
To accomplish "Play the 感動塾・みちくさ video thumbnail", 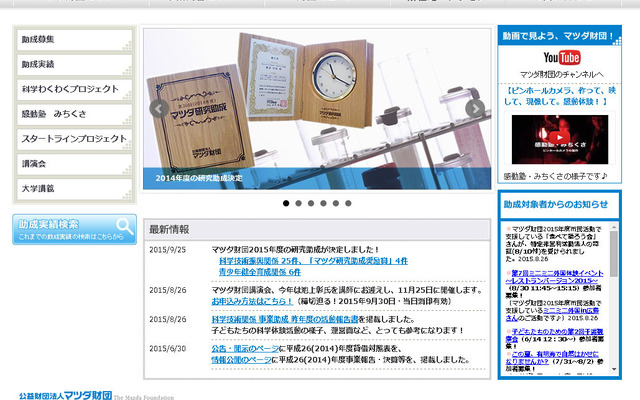I will (x=560, y=139).
